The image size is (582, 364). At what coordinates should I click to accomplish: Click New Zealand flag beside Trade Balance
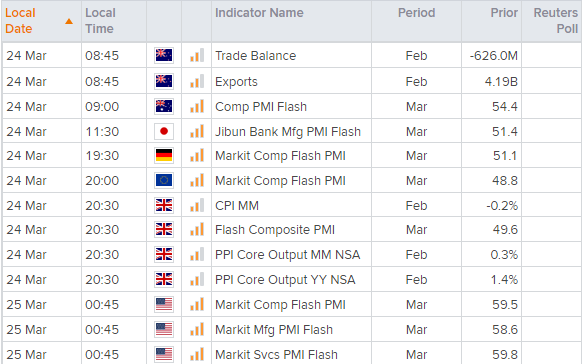[164, 55]
